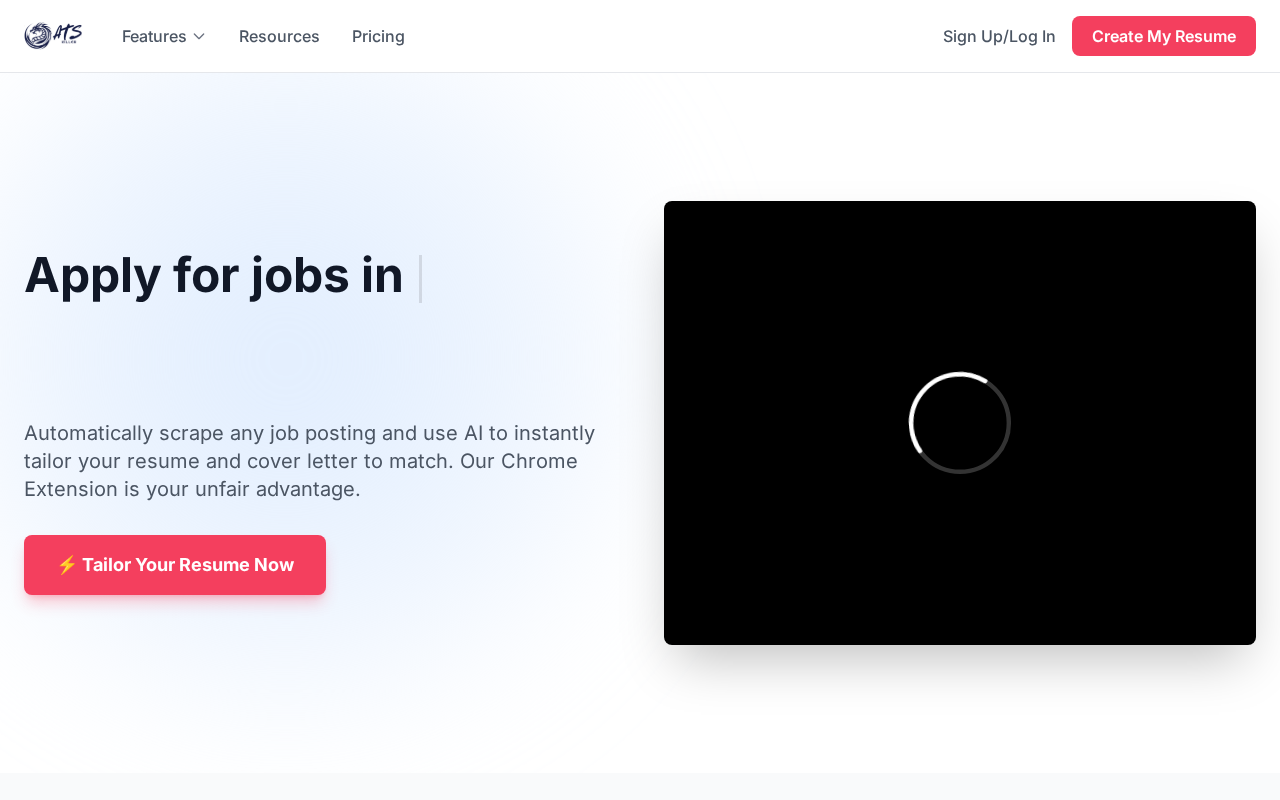
Task: Expand the Features dropdown menu
Action: pyautogui.click(x=164, y=36)
